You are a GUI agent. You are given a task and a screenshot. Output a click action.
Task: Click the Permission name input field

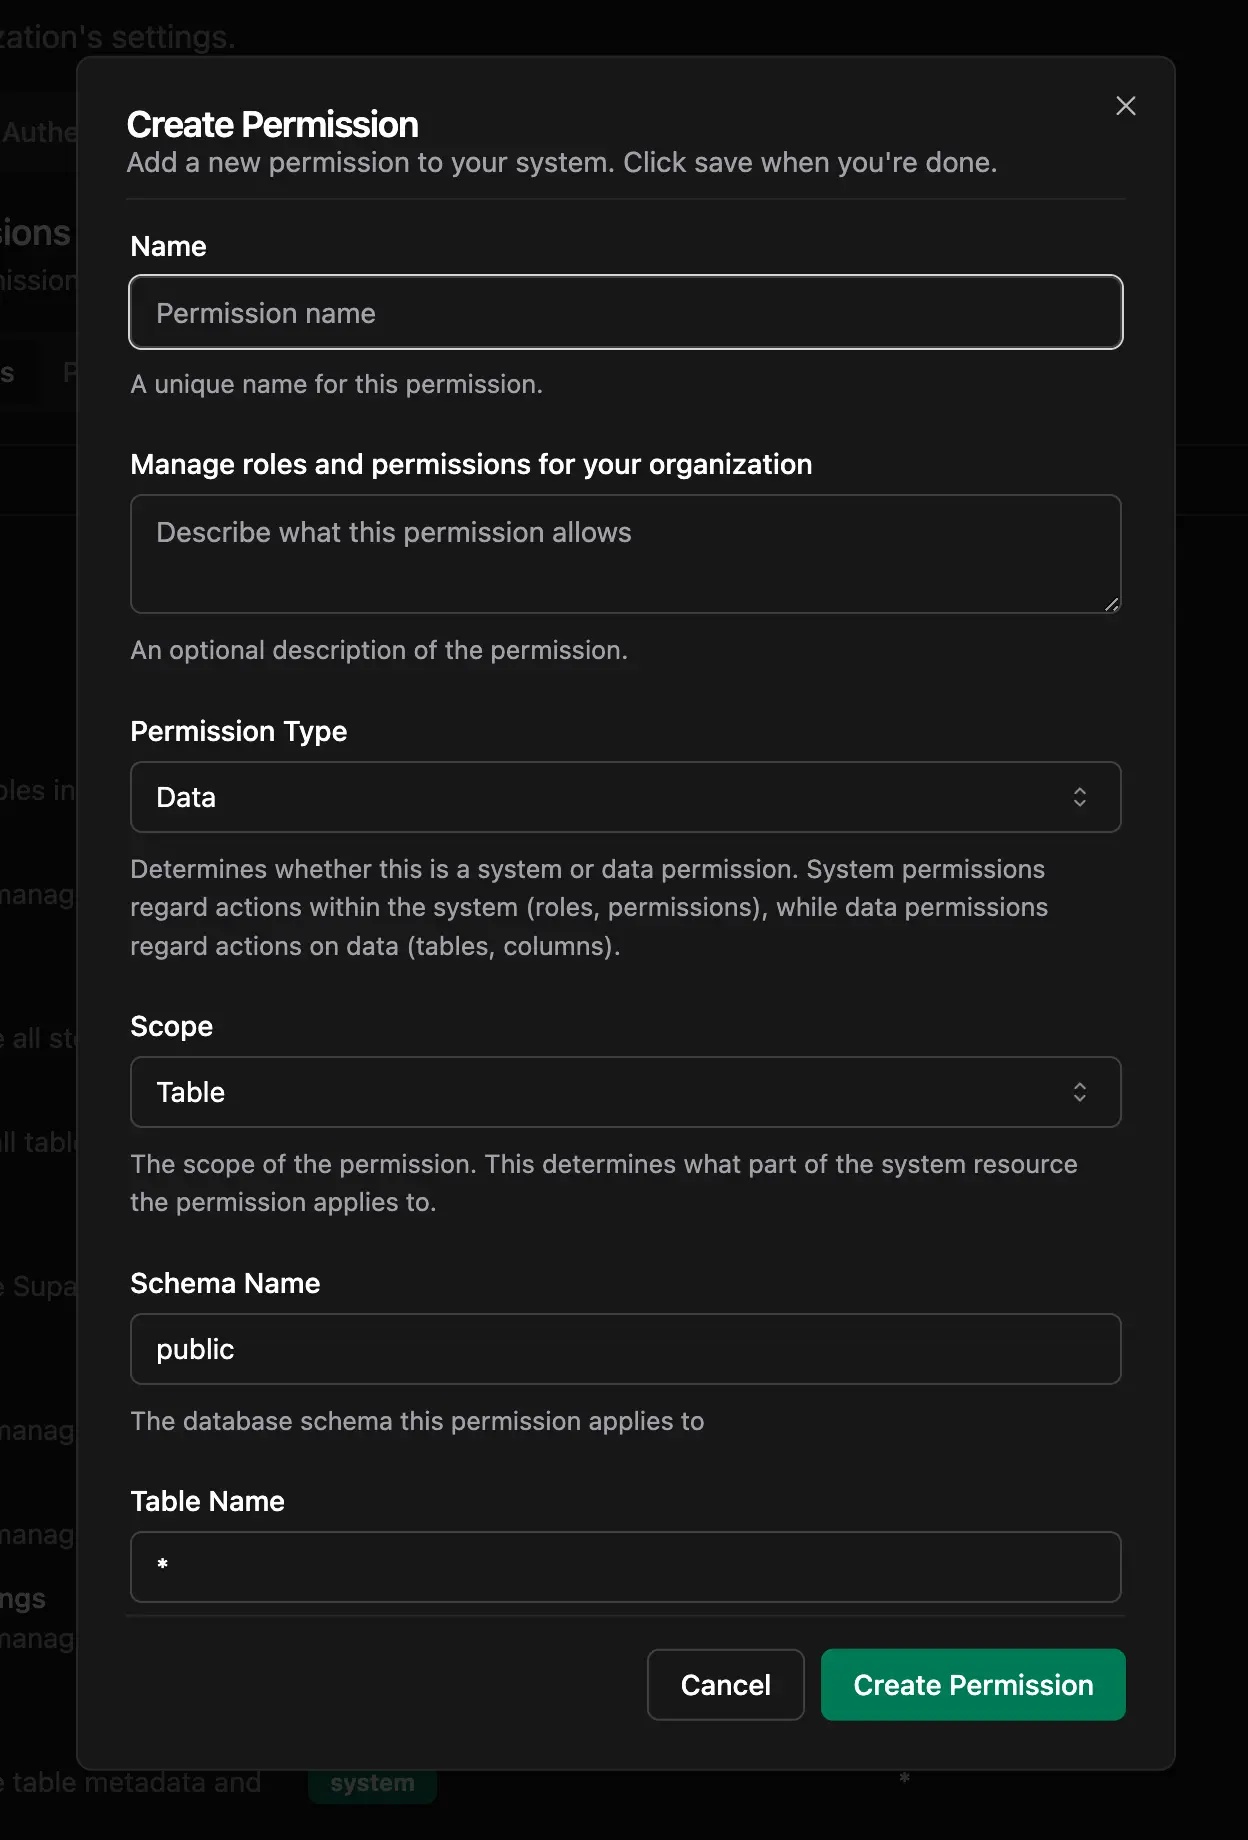click(x=626, y=312)
